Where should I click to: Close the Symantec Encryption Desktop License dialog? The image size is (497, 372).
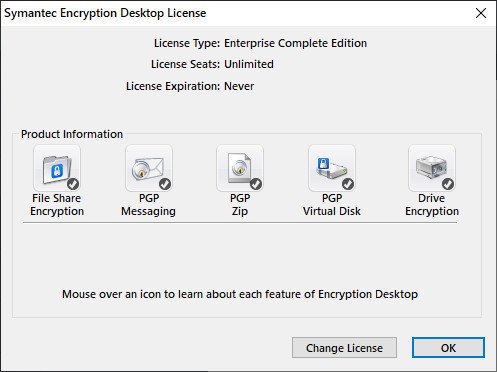click(481, 13)
